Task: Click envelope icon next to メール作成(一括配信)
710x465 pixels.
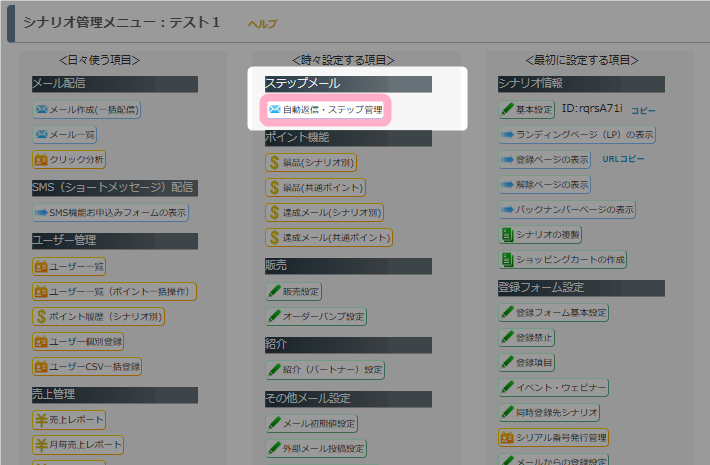Action: click(x=42, y=109)
